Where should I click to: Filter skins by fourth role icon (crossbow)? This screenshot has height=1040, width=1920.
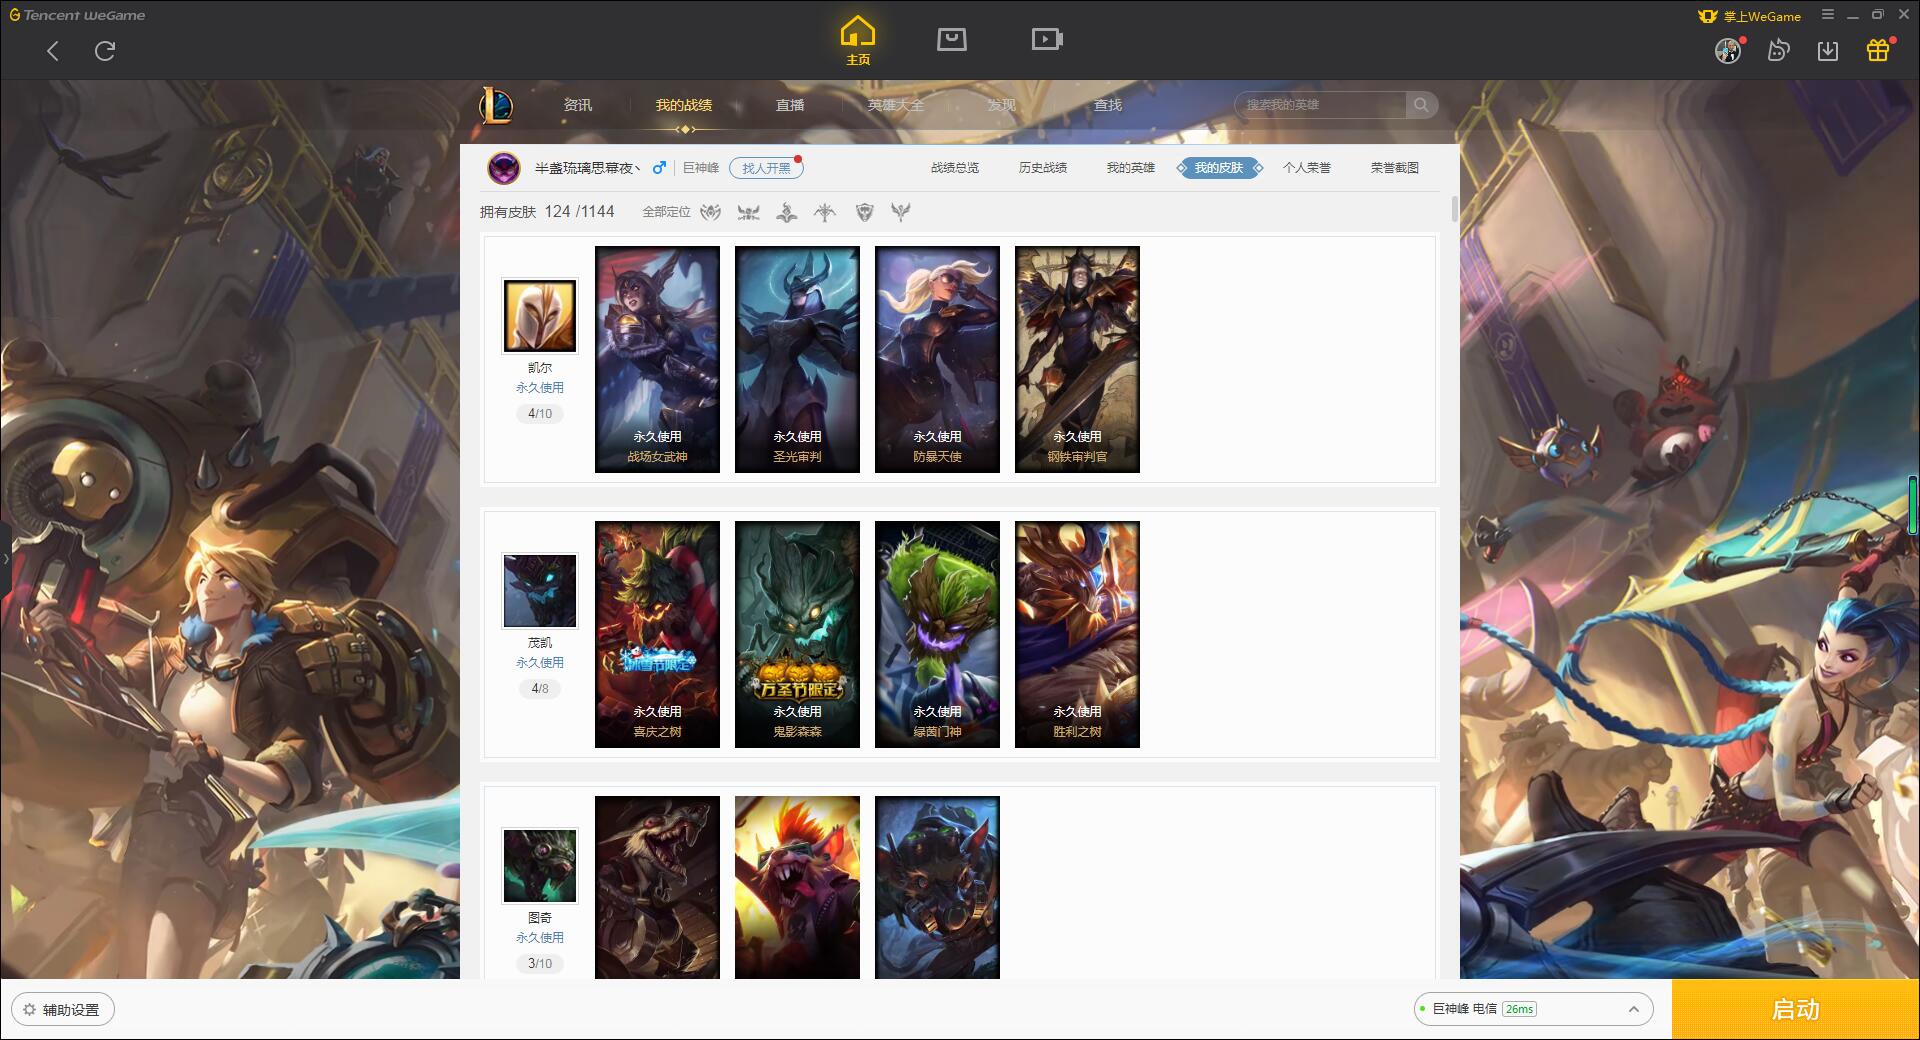(825, 212)
